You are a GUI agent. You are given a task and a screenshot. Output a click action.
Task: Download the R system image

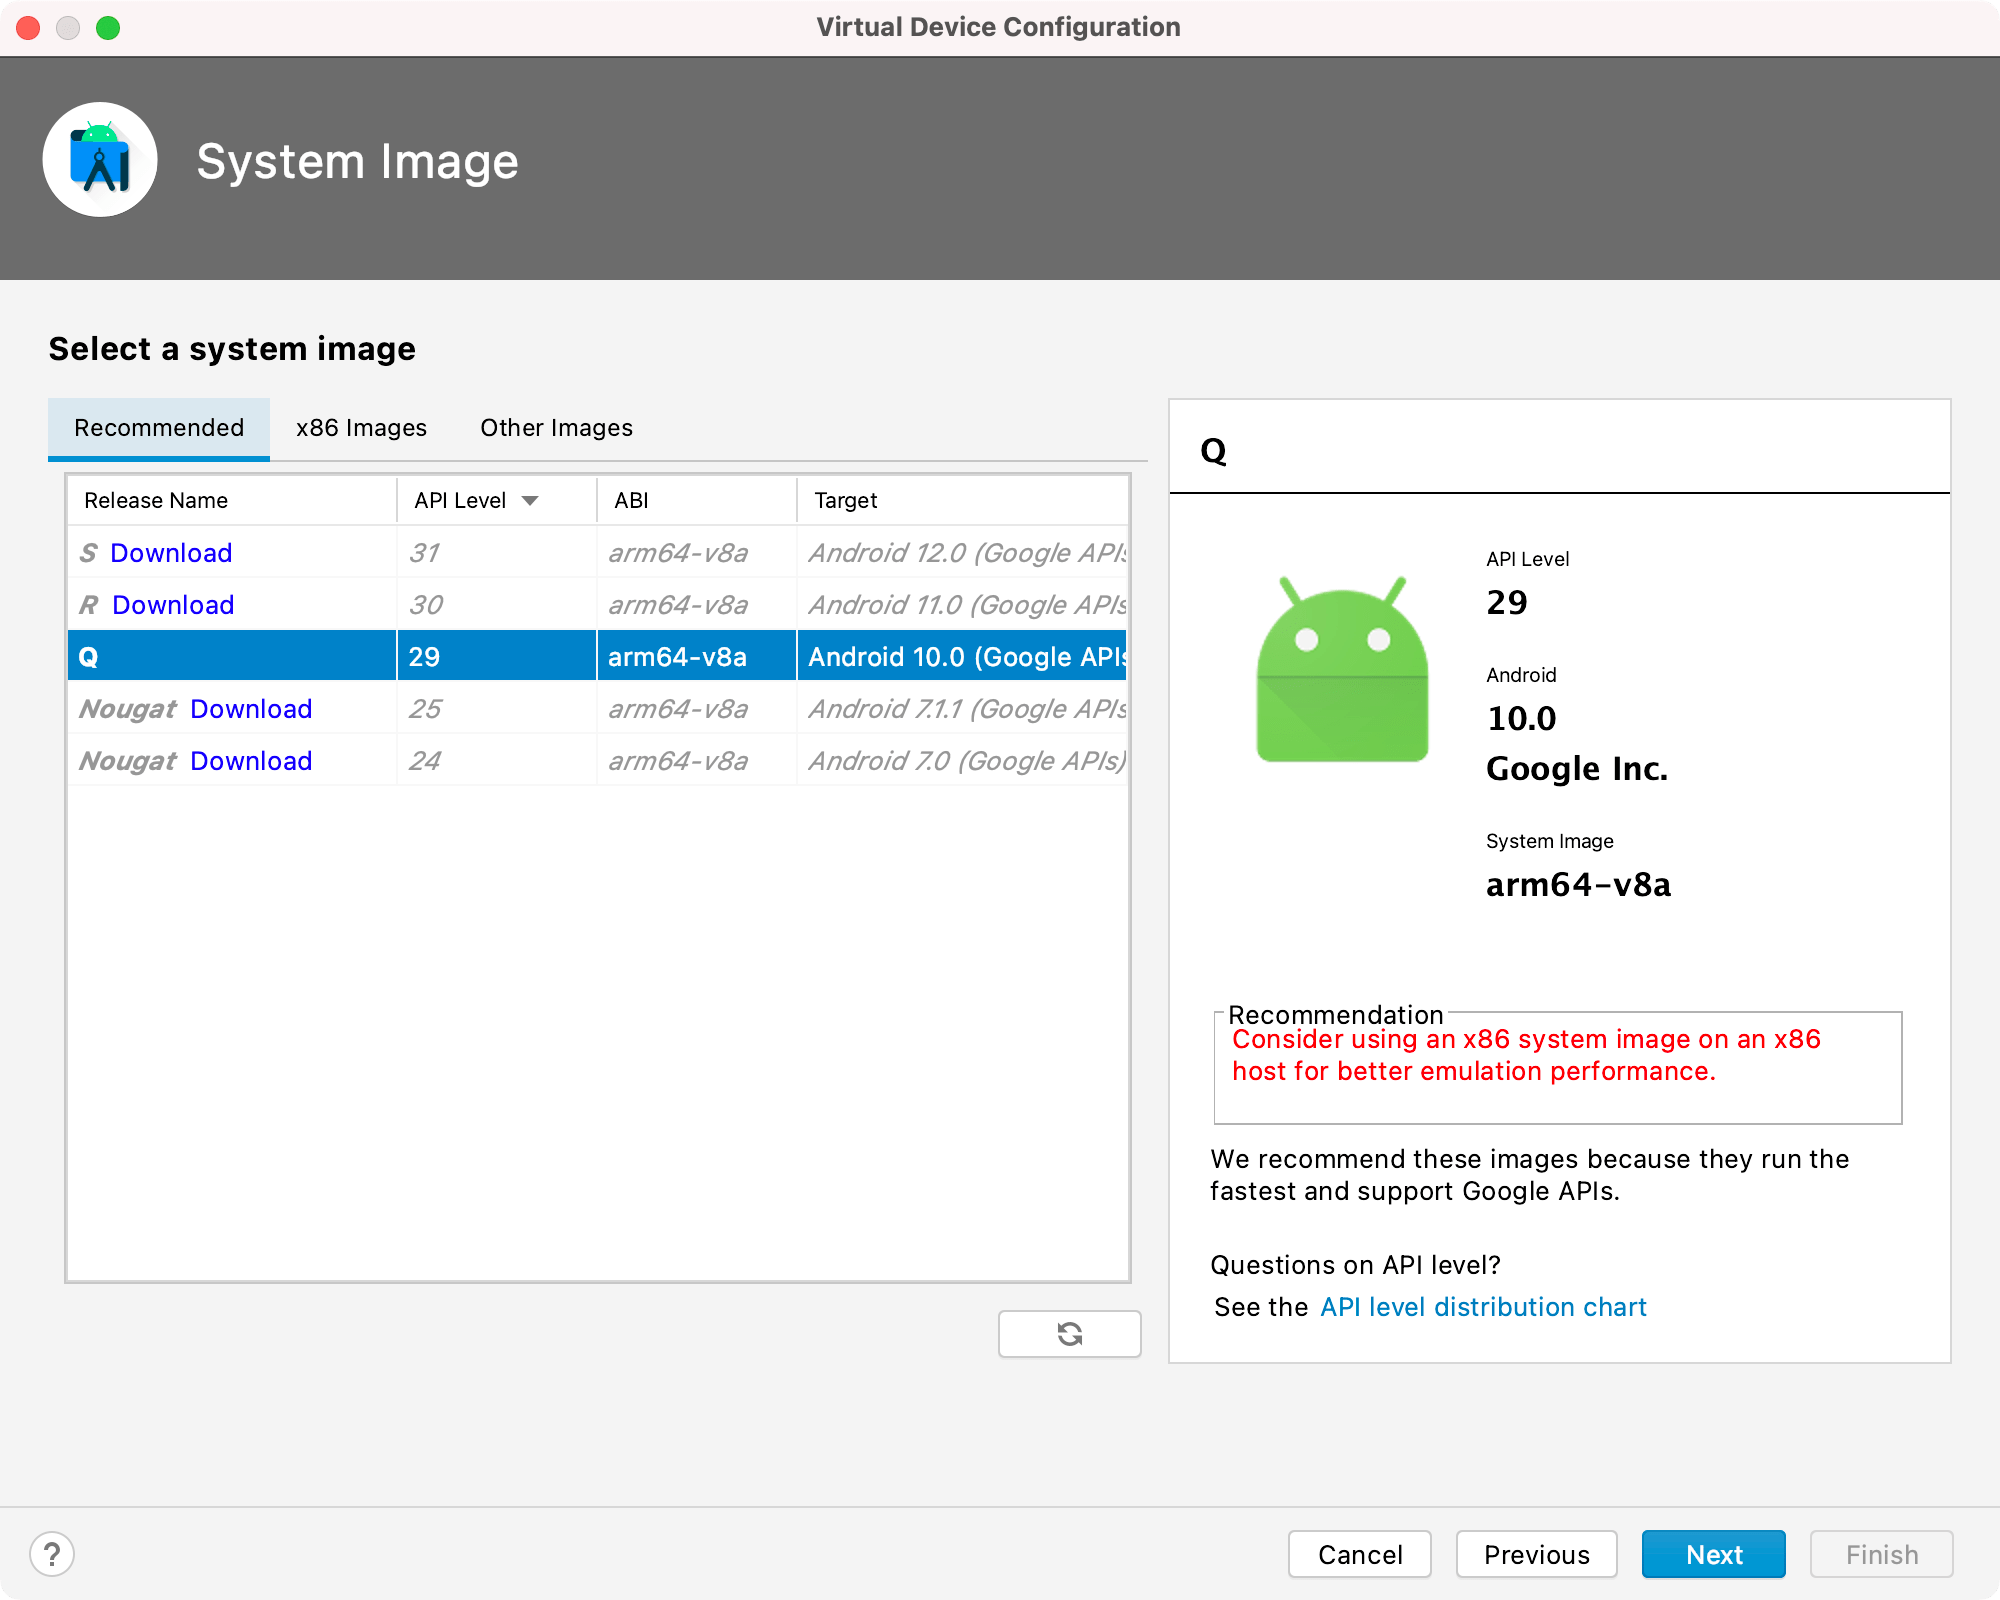(173, 605)
